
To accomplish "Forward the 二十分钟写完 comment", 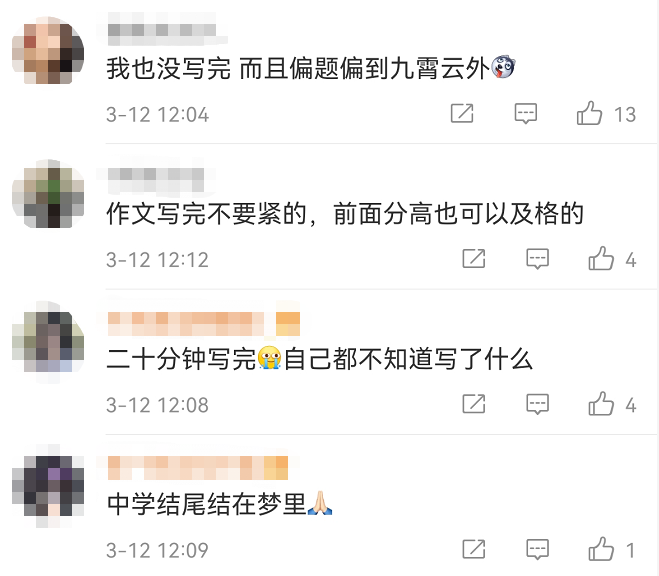I will coord(474,404).
